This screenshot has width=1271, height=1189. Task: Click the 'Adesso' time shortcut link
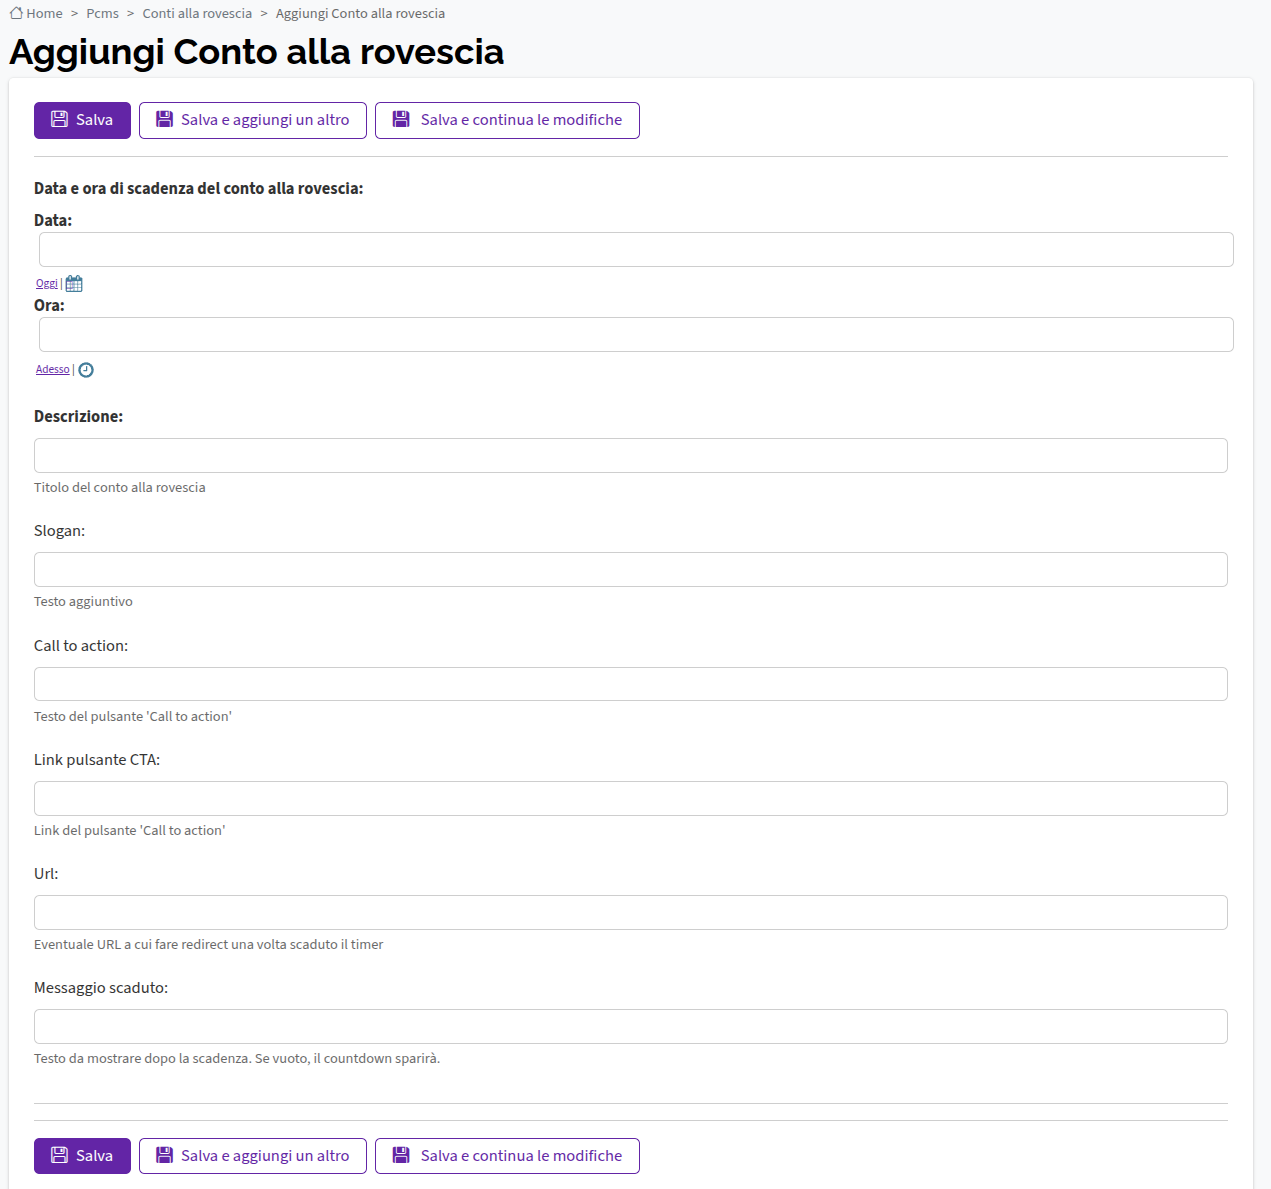pyautogui.click(x=53, y=370)
